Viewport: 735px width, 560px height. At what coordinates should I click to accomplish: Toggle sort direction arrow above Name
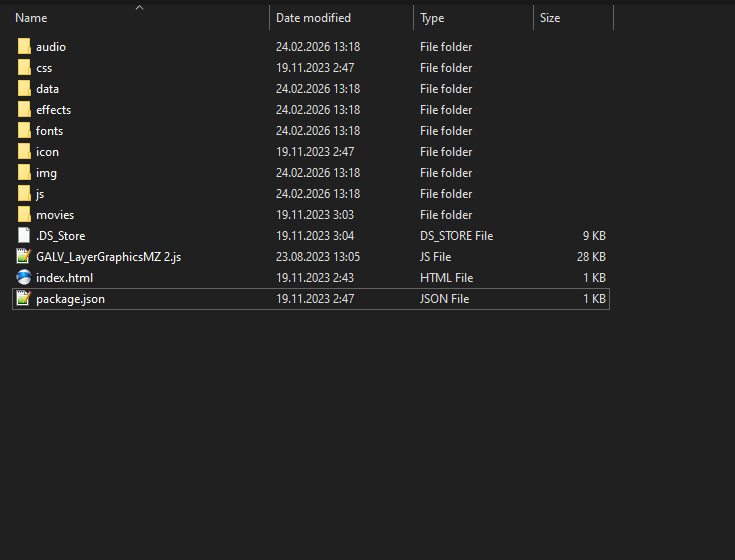[x=139, y=8]
